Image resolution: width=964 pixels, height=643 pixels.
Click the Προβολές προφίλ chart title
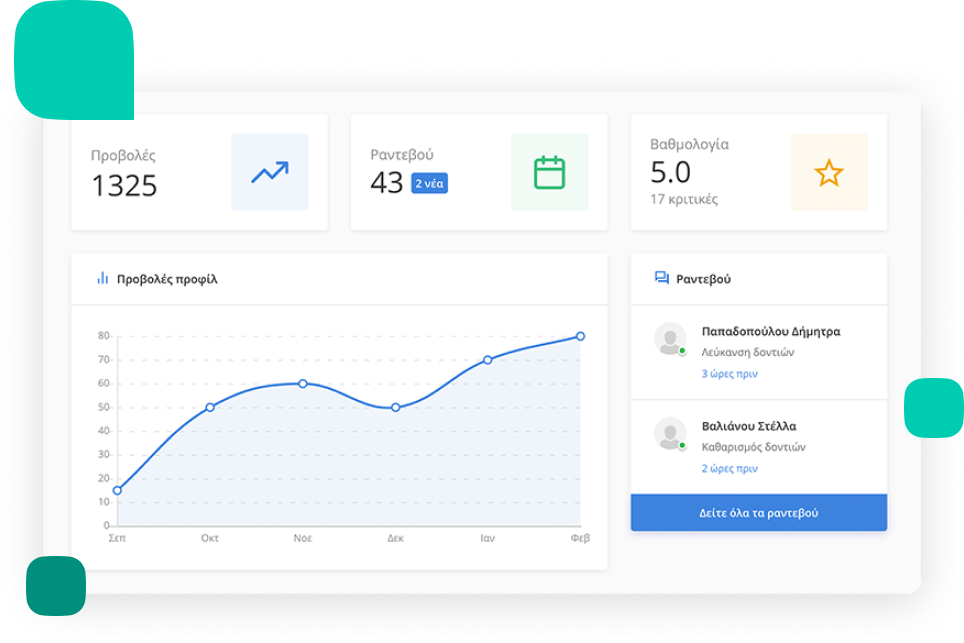pos(167,279)
